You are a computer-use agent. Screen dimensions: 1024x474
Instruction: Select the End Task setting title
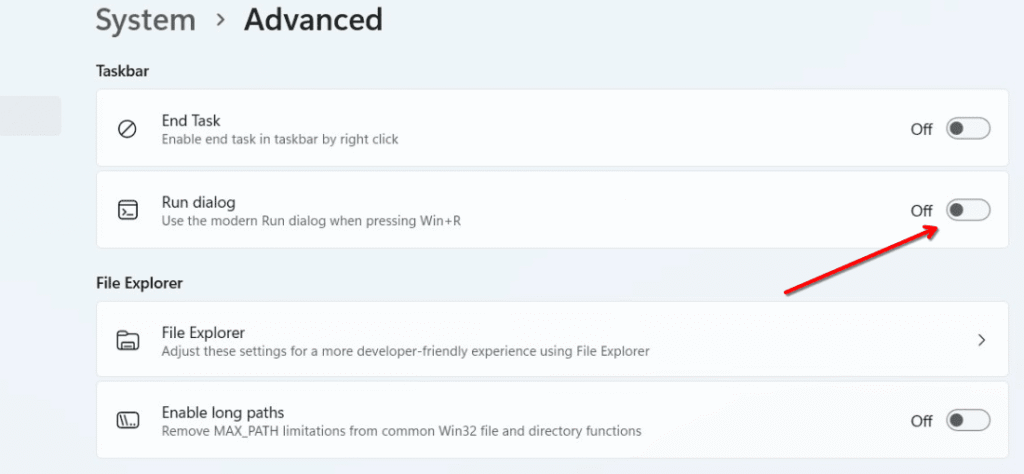click(x=191, y=121)
